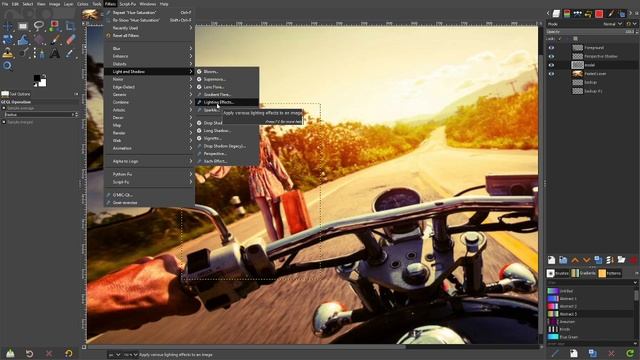Expand the Alpha to Logo submenu
640x360 pixels.
(x=149, y=161)
